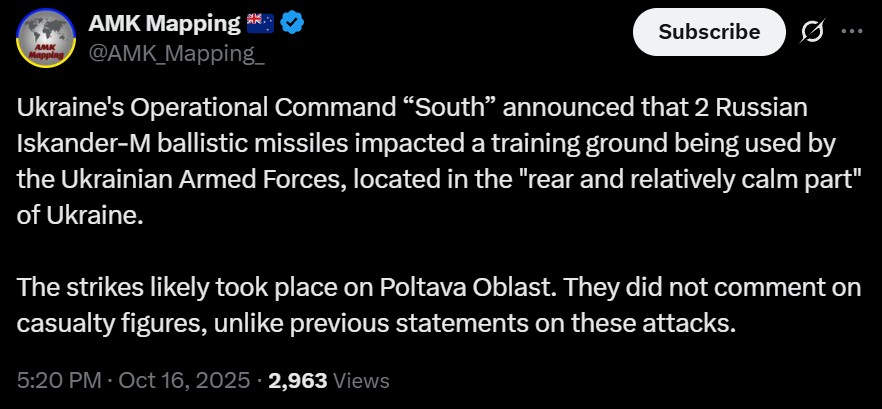Click the Operational Command "South" phrase

pos(295,107)
